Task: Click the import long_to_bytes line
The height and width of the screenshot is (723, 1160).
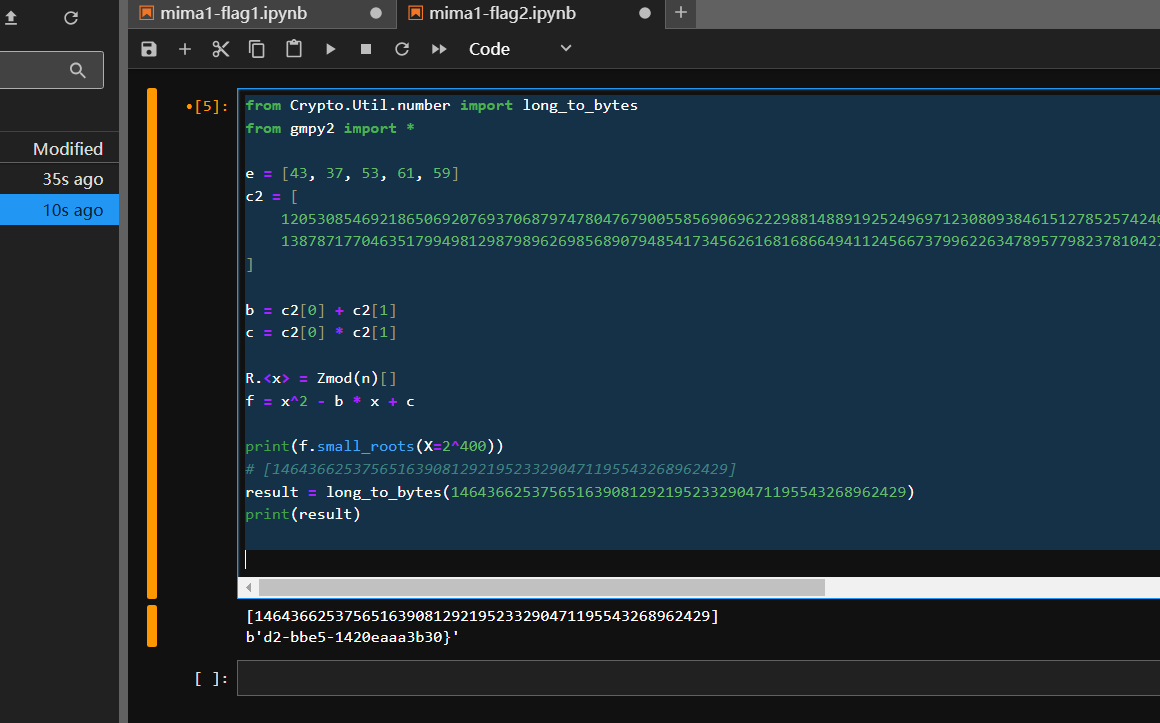Action: (442, 105)
